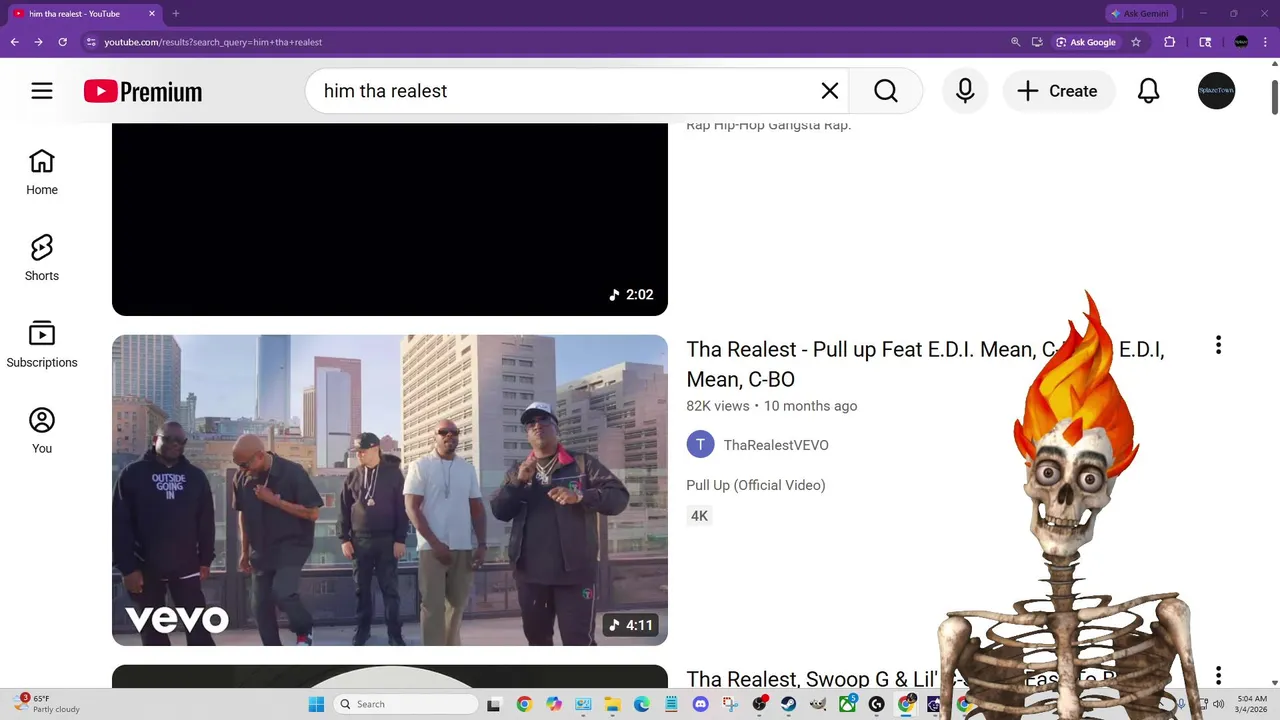Click the youtube.com URL in the address bar

(213, 42)
